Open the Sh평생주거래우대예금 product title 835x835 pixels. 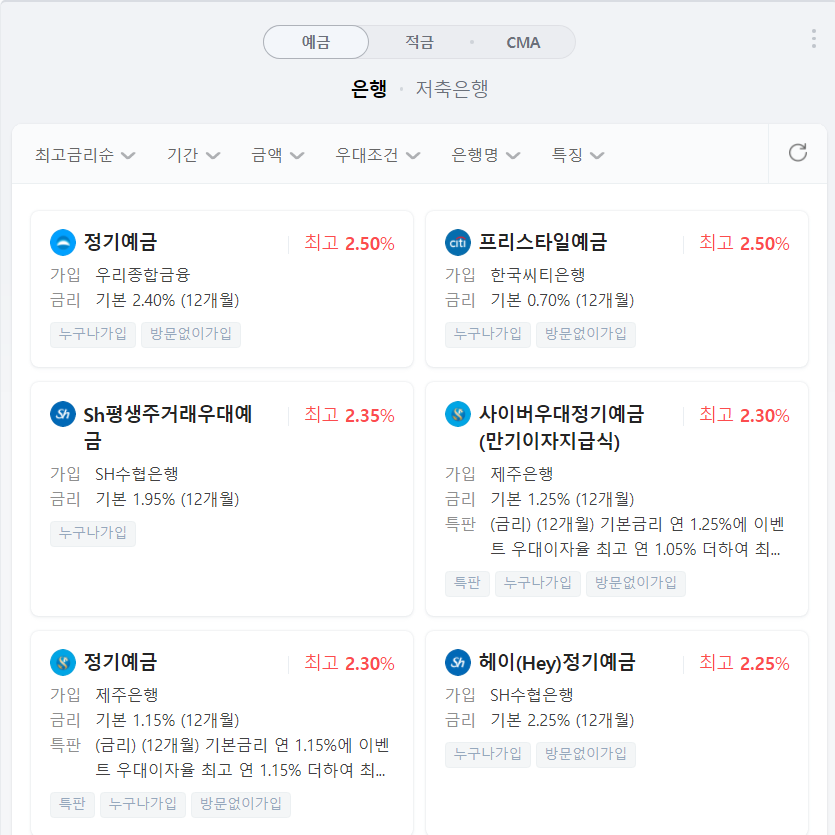(168, 427)
